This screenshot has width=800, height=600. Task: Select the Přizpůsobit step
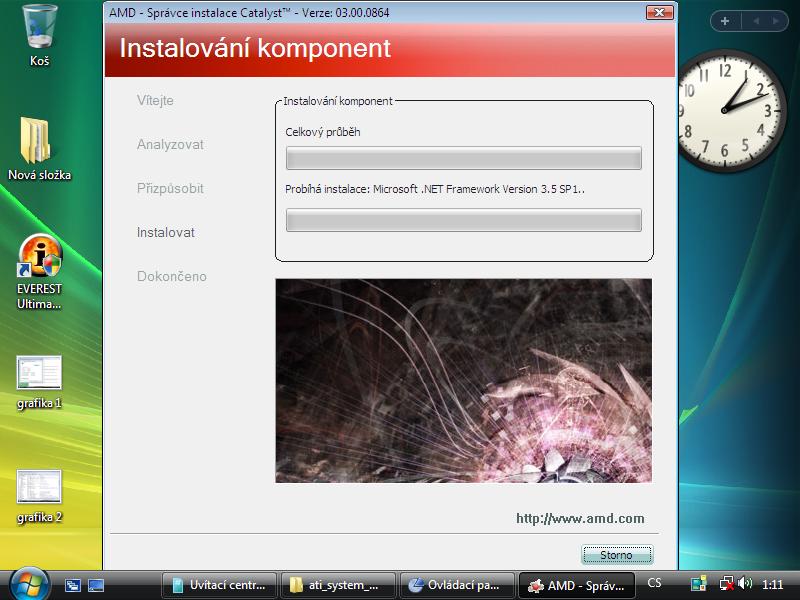170,188
